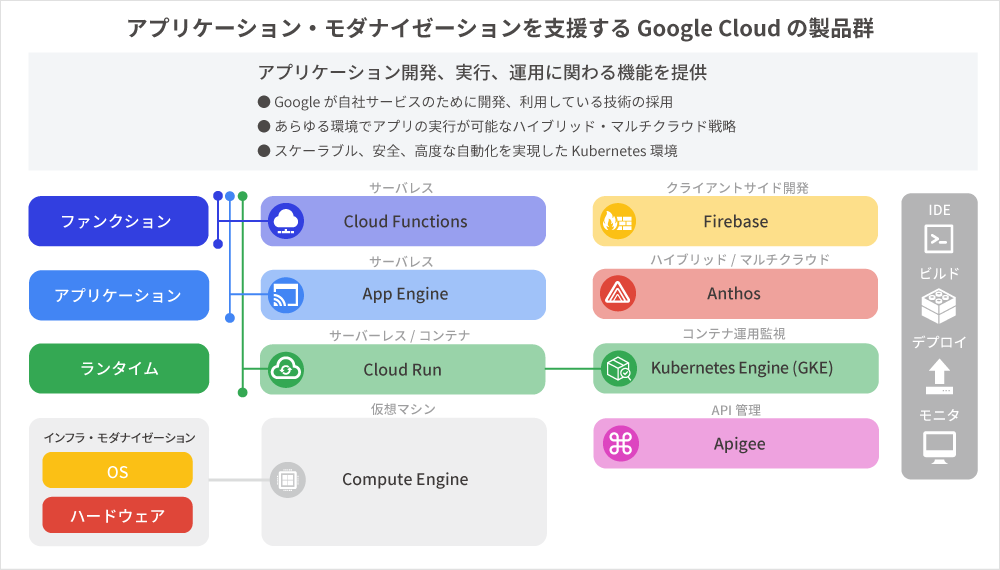1000x570 pixels.
Task: Click the Anthos icon
Action: pos(618,295)
